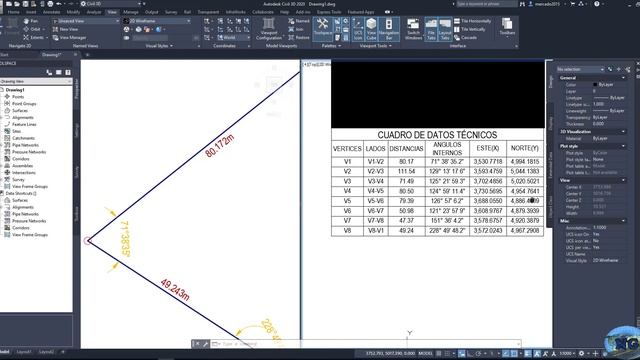Open the 2D Wireframe visual style dropdown
The height and width of the screenshot is (360, 640).
[x=157, y=21]
